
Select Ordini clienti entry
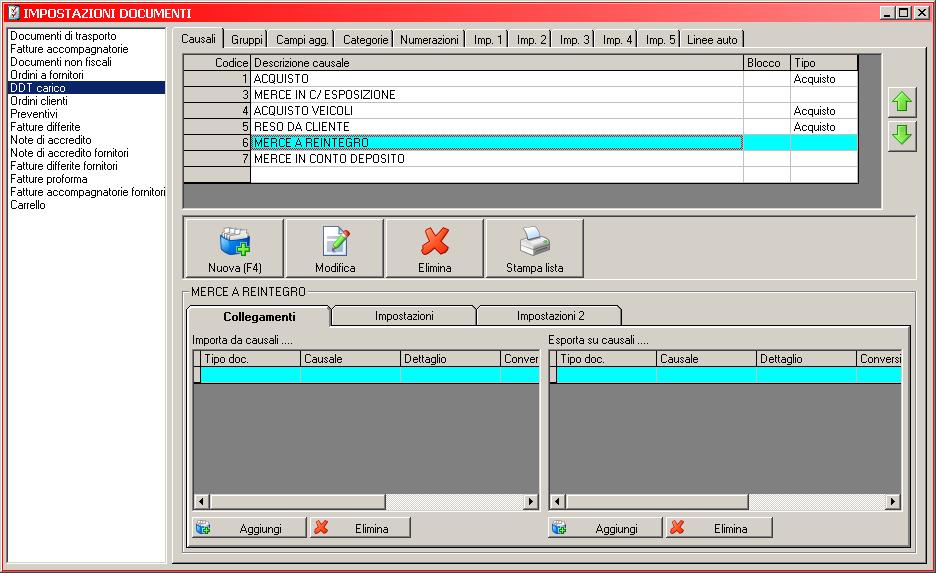click(87, 101)
